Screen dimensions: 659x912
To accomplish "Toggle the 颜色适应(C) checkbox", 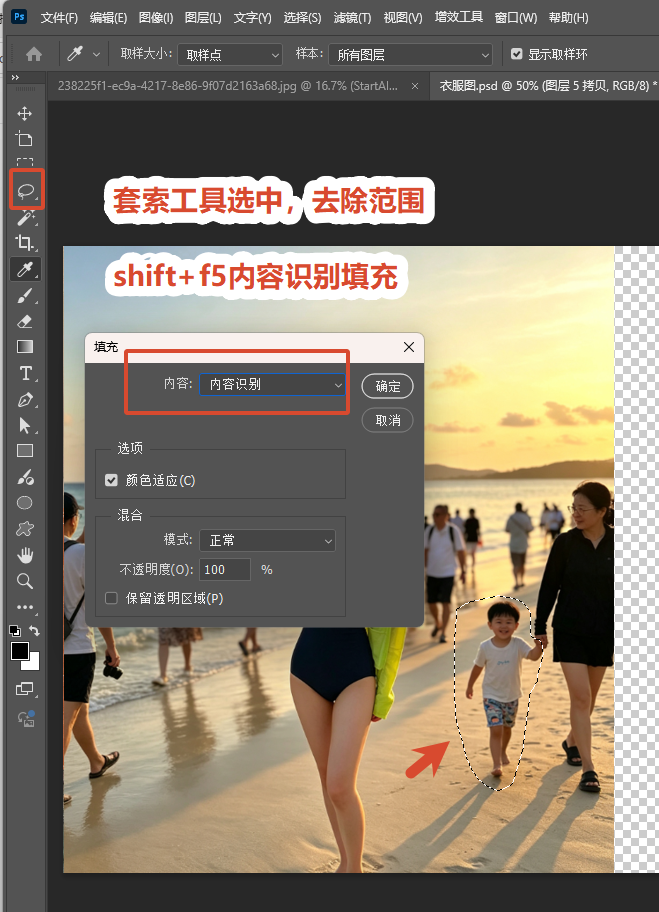I will point(111,480).
